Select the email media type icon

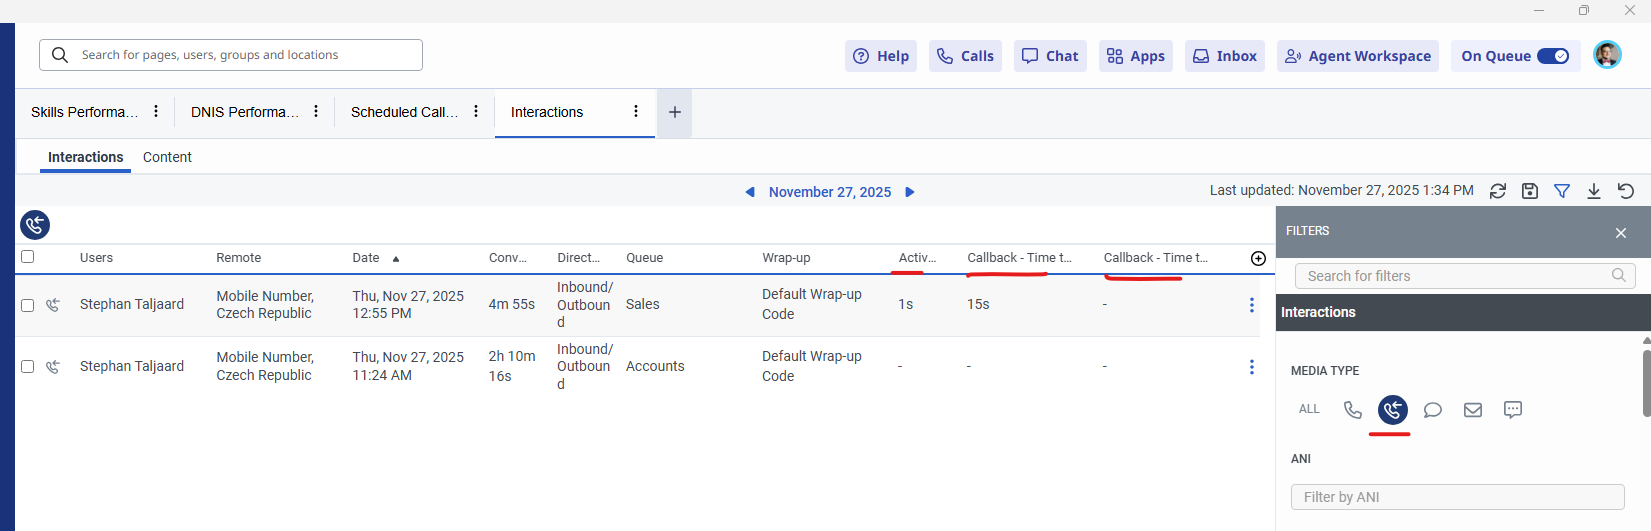pos(1472,410)
